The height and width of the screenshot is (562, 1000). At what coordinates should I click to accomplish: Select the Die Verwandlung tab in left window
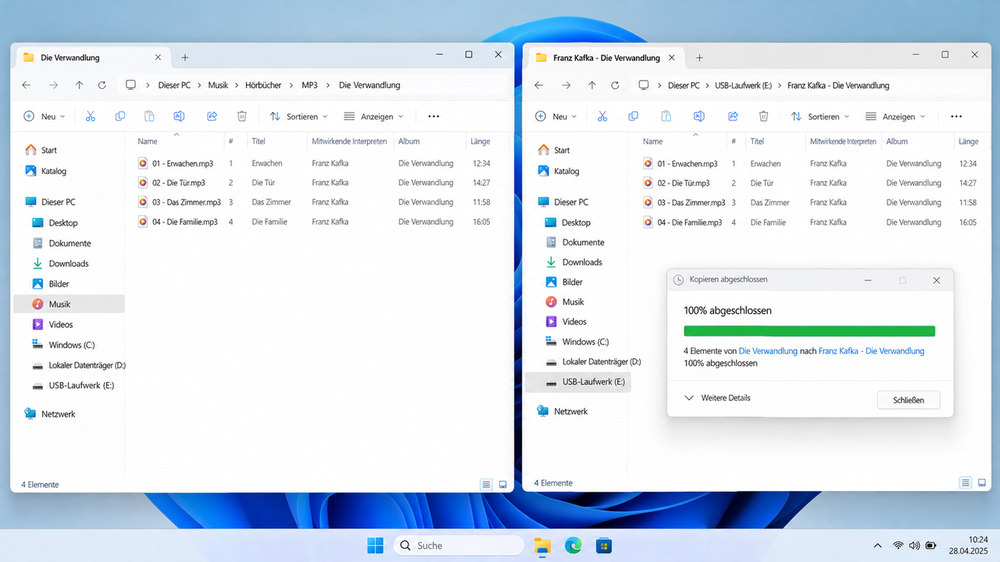pyautogui.click(x=92, y=57)
